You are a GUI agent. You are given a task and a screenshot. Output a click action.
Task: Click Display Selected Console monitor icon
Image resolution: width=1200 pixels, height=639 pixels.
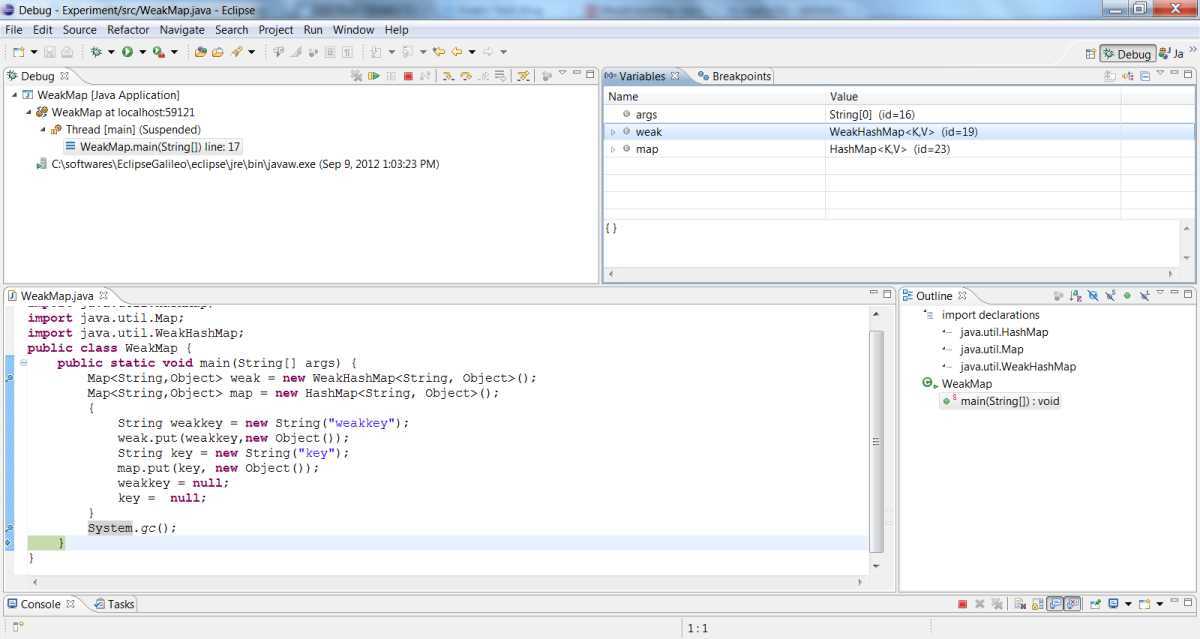point(1113,604)
